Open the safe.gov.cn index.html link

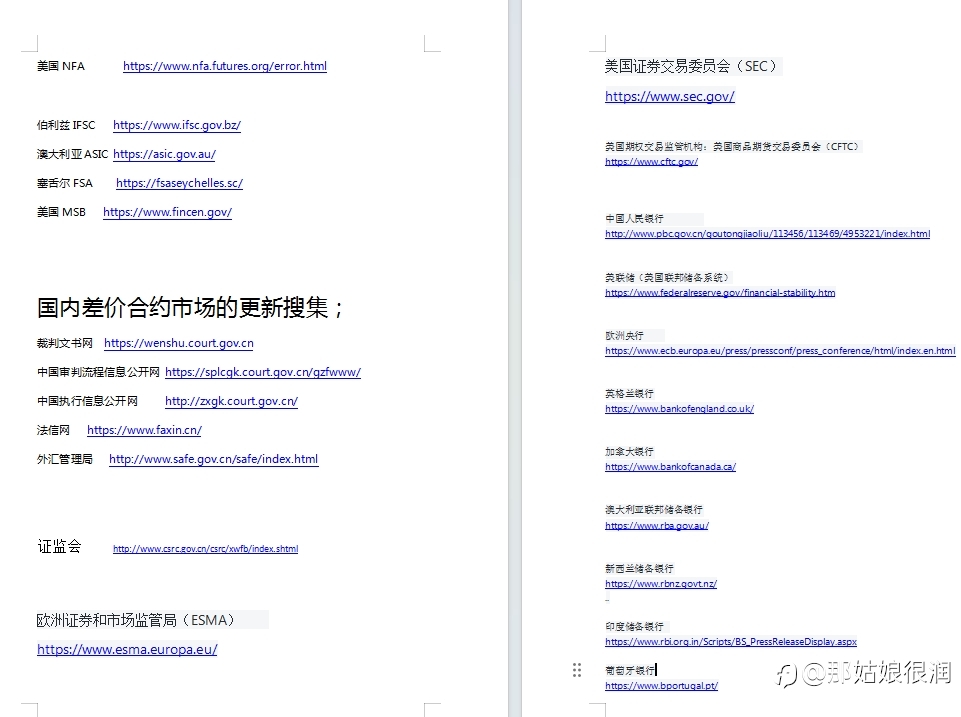pos(214,459)
